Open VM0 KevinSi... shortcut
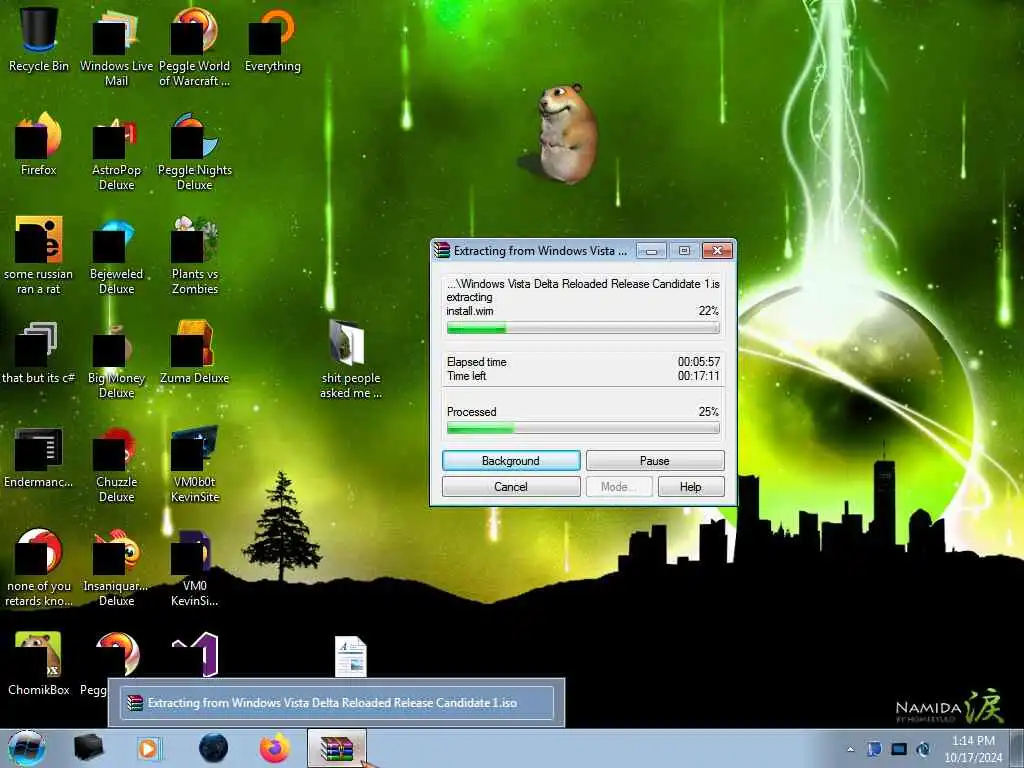 (195, 567)
